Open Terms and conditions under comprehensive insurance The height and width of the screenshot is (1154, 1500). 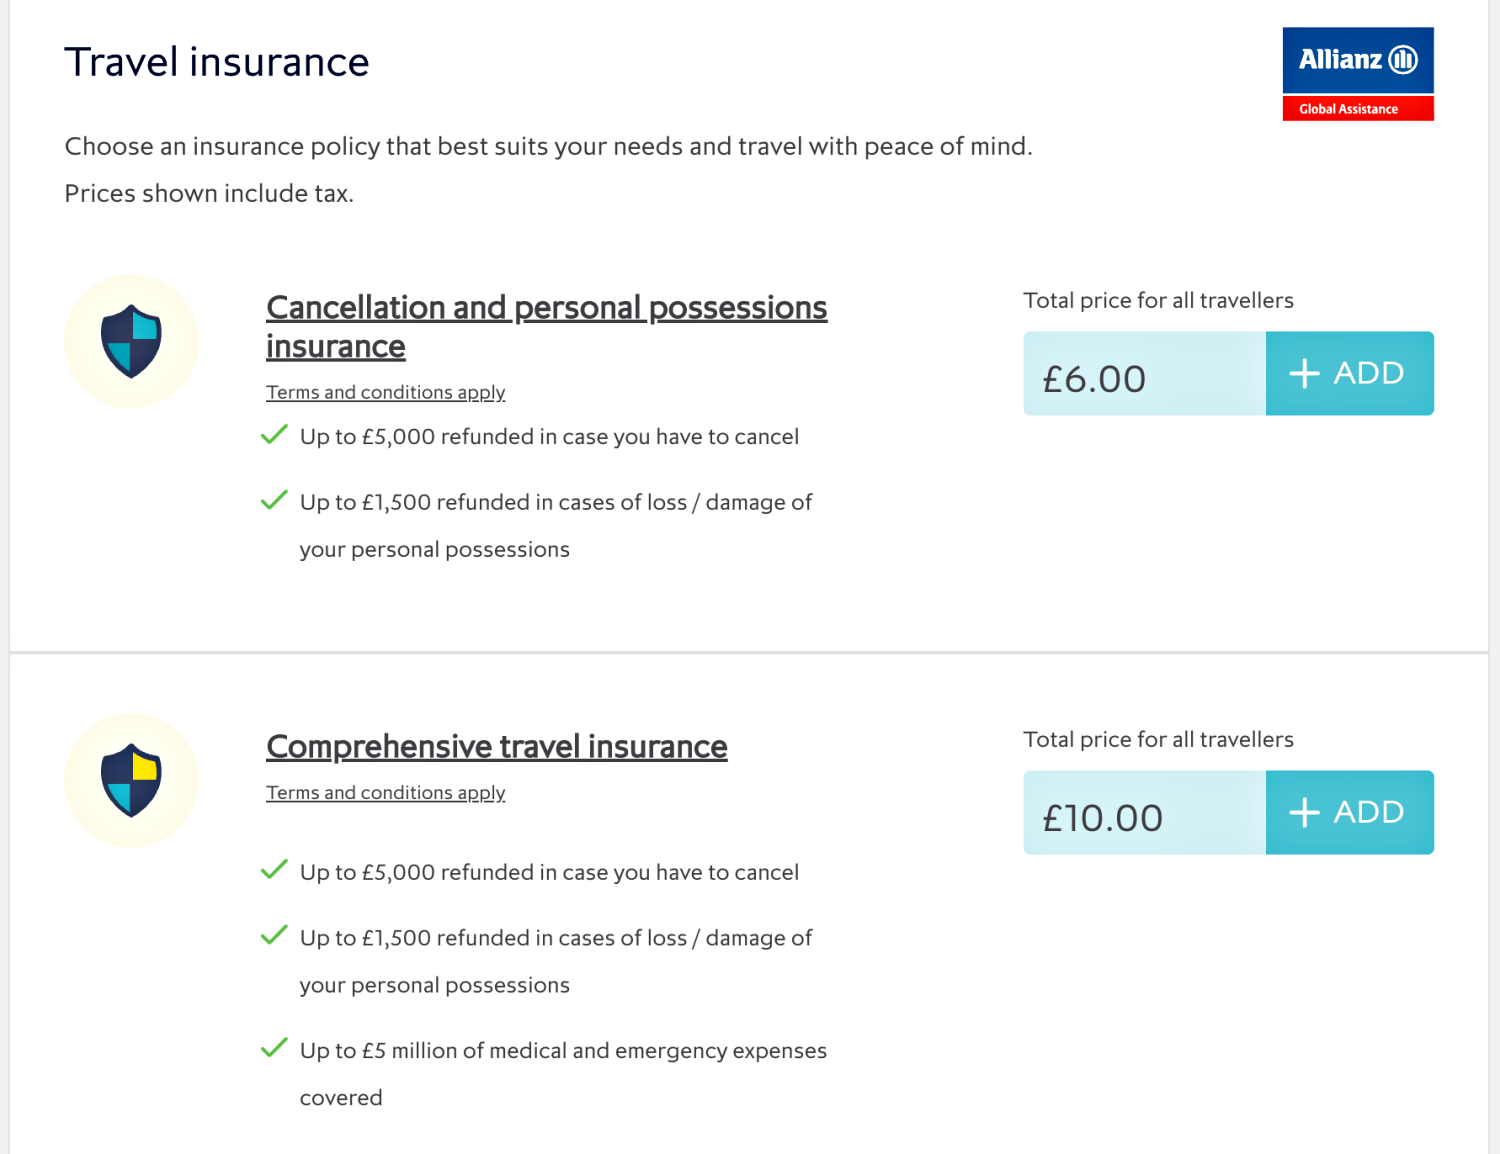385,792
